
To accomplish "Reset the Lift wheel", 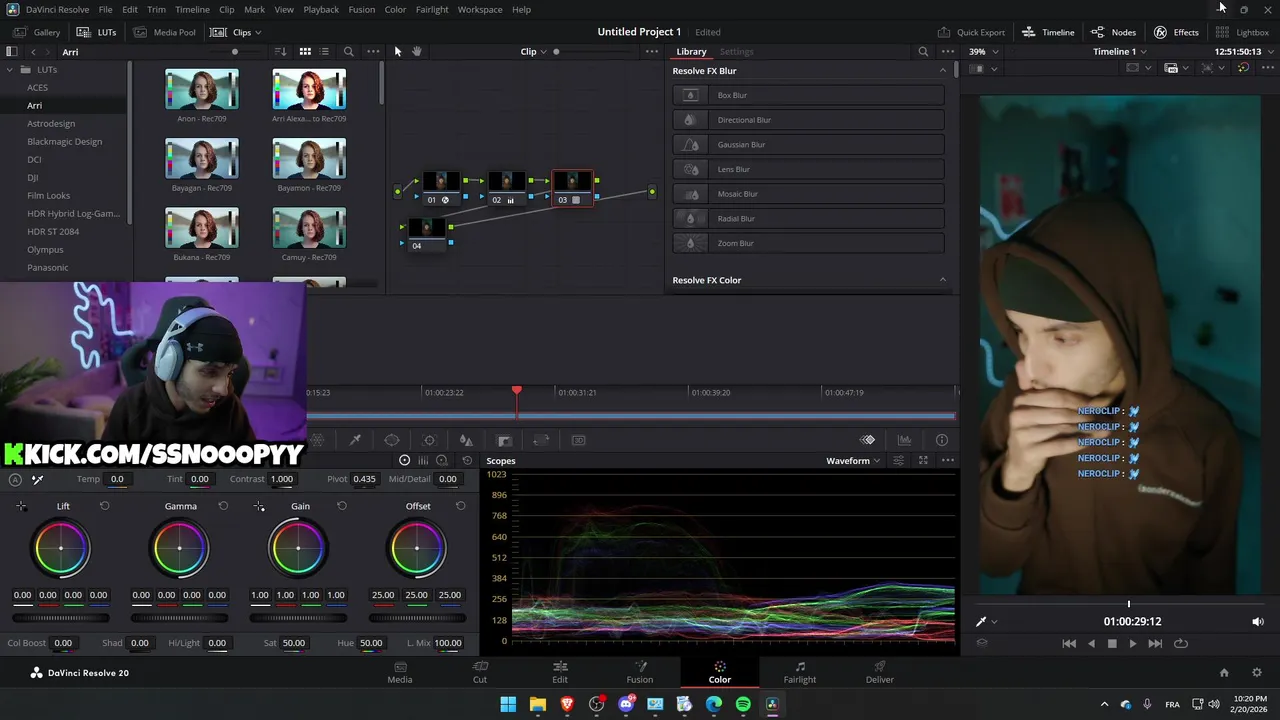I will pyautogui.click(x=104, y=506).
